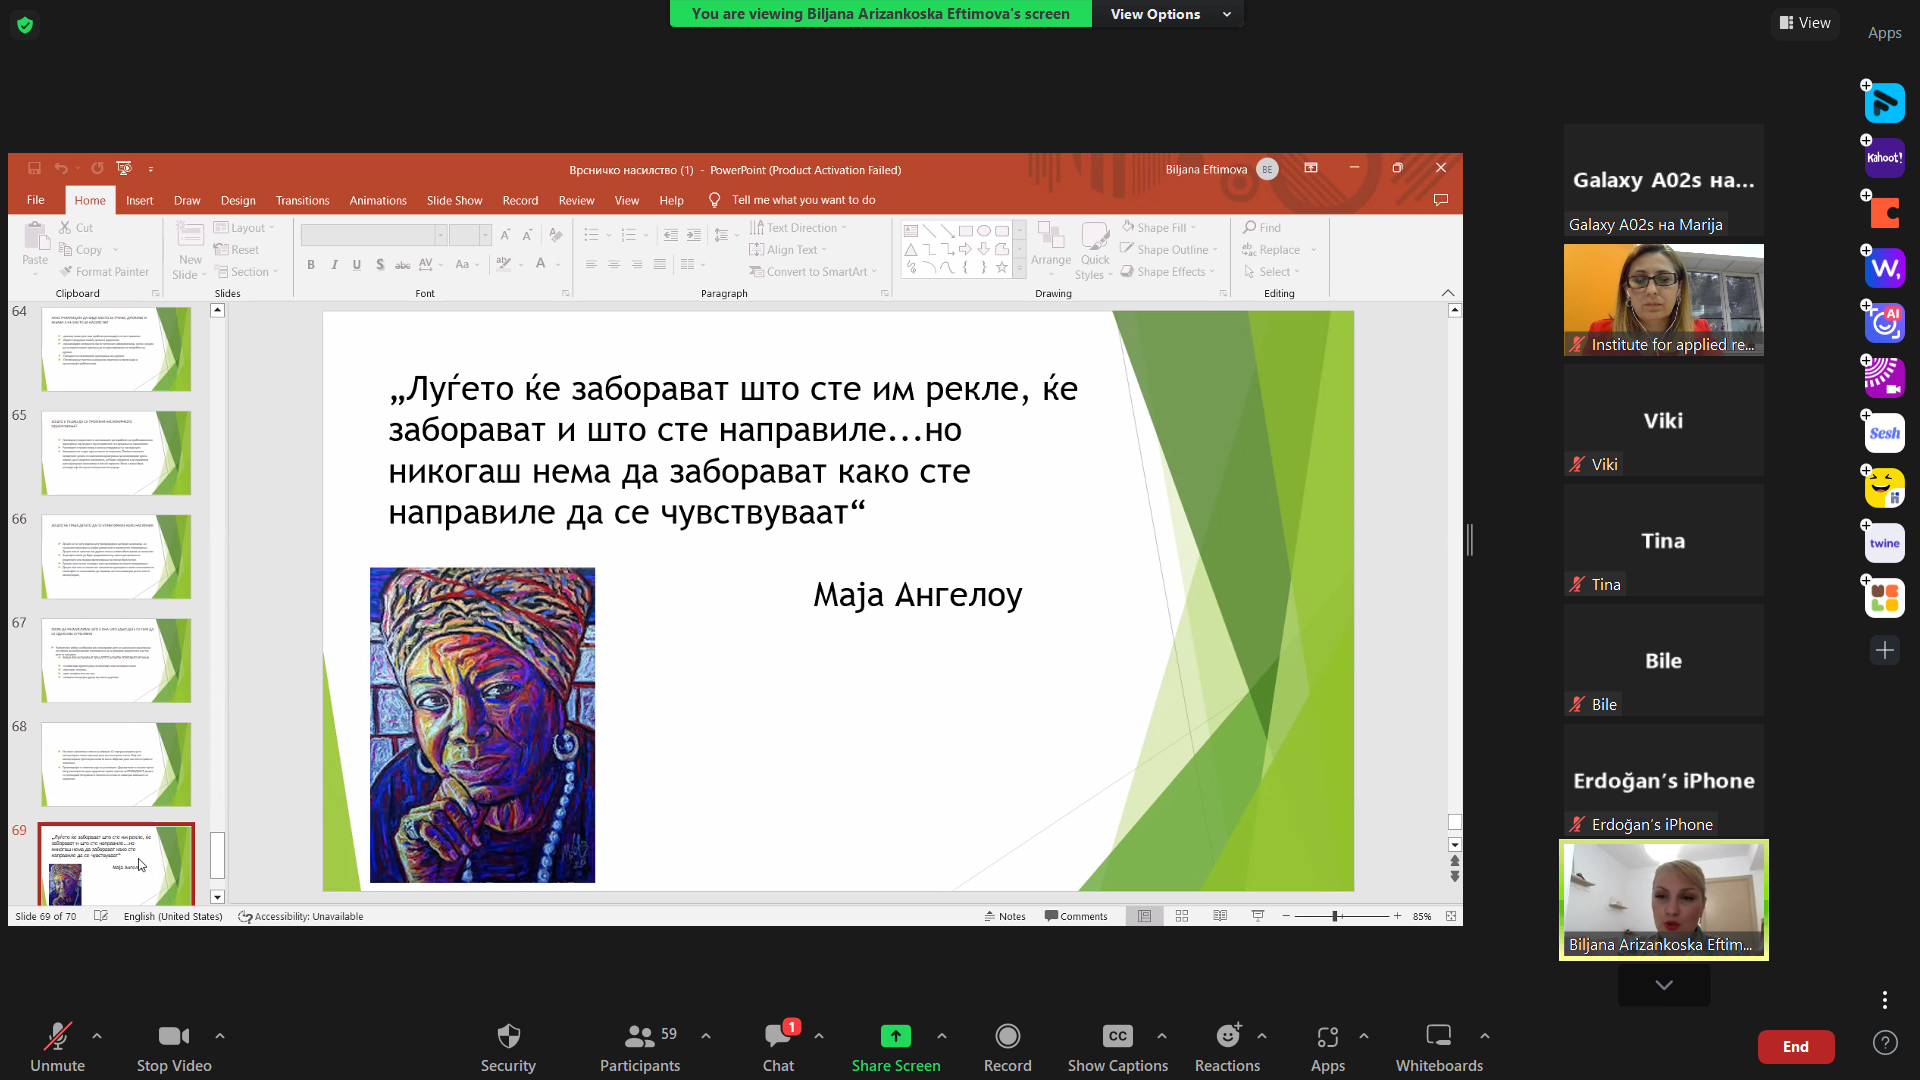Select the Draw ribbon tab
This screenshot has width=1920, height=1080.
click(x=186, y=200)
